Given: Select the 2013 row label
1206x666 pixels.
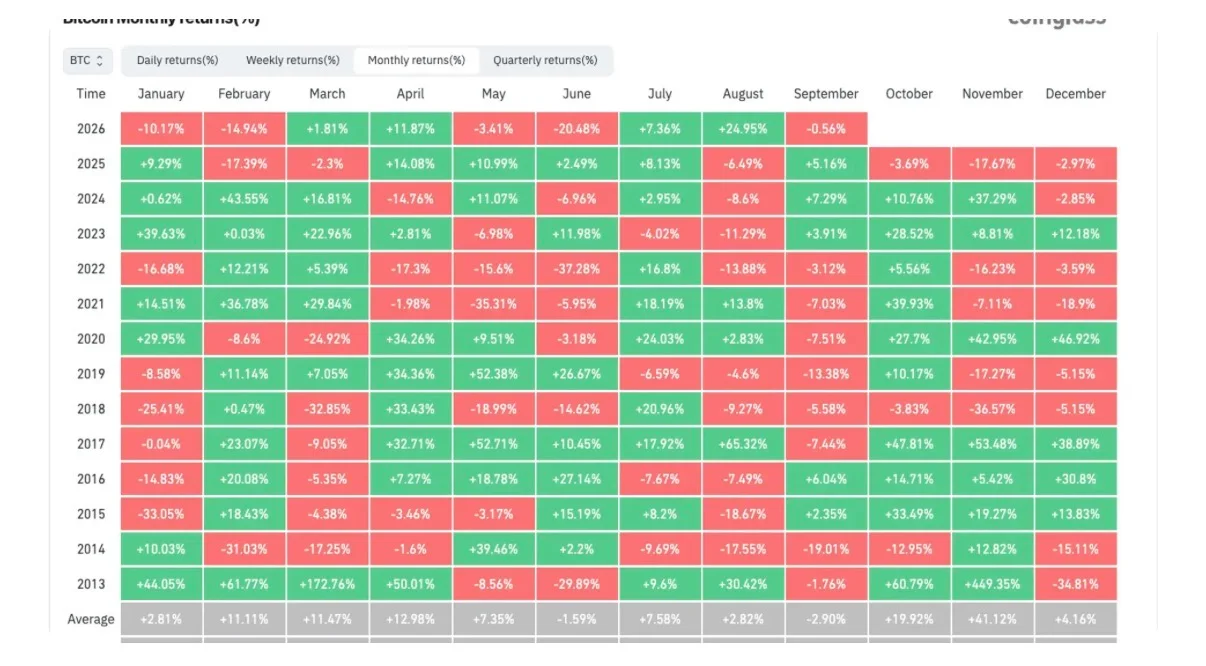Looking at the screenshot, I should point(91,584).
